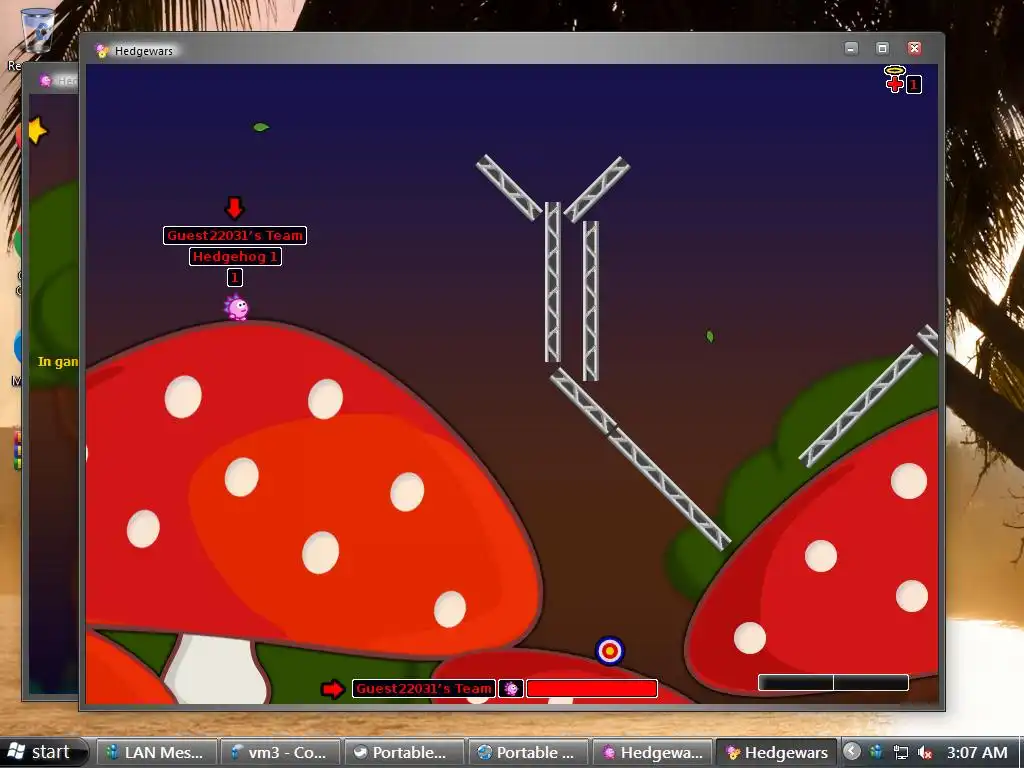Click the "Hedgehog 1" name label
This screenshot has height=768, width=1024.
pos(235,257)
